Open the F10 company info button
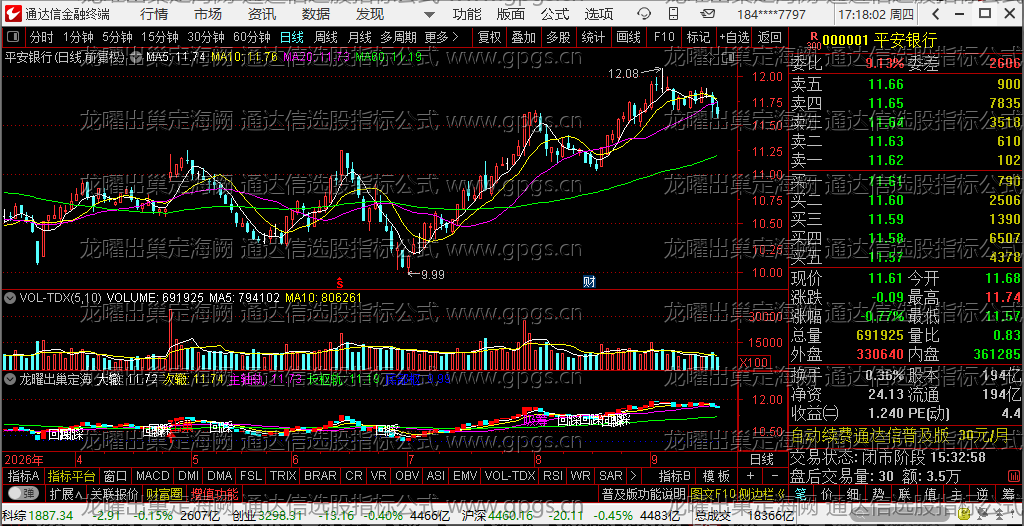1024x526 pixels. [x=664, y=37]
